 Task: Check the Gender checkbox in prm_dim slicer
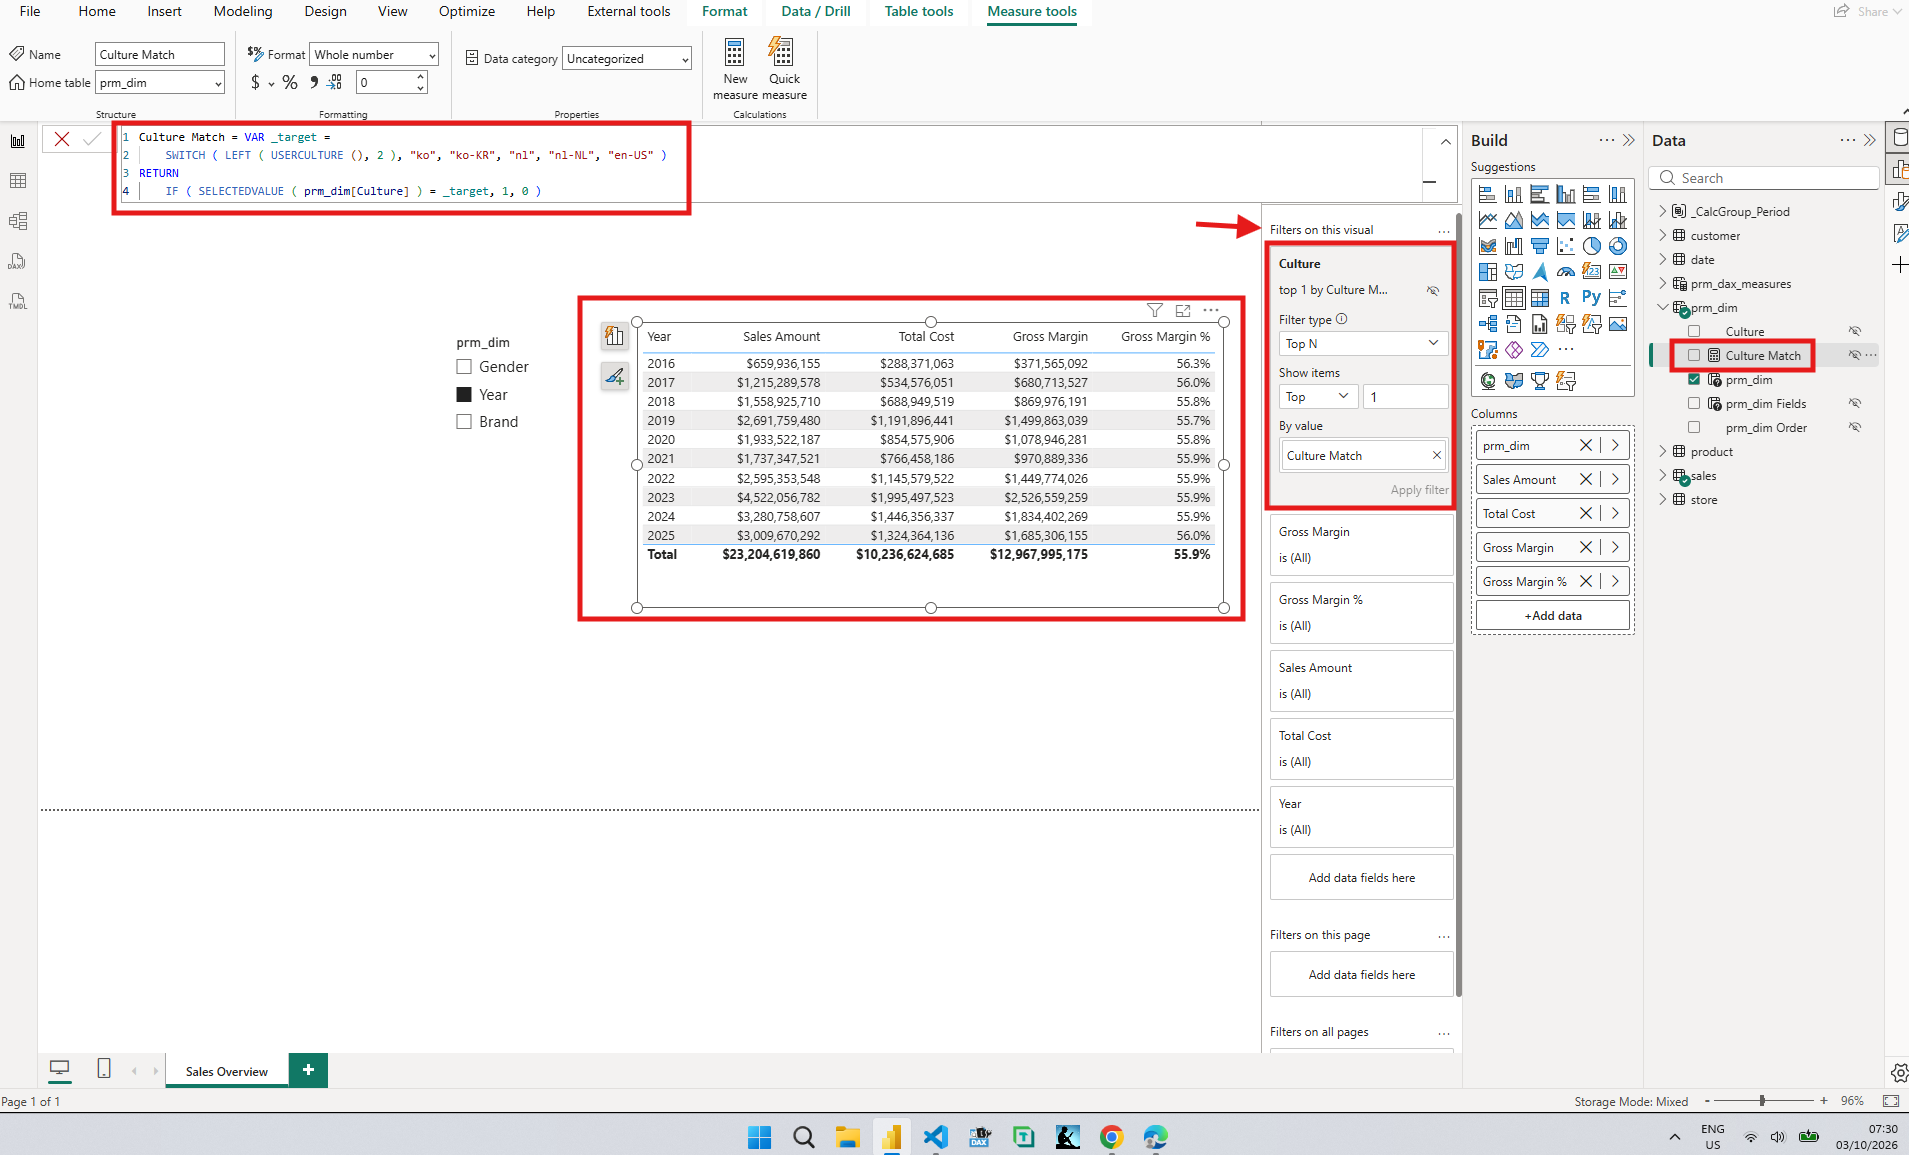(x=464, y=367)
